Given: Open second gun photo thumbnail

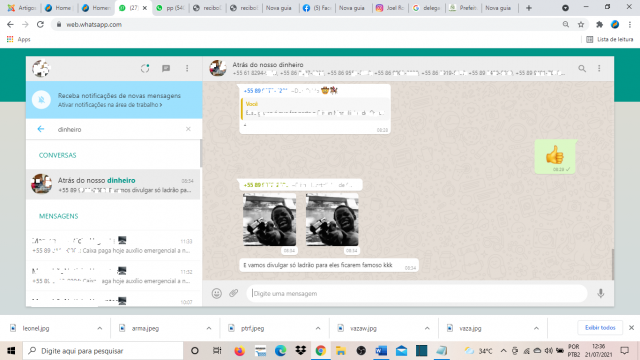Looking at the screenshot, I should 332,220.
